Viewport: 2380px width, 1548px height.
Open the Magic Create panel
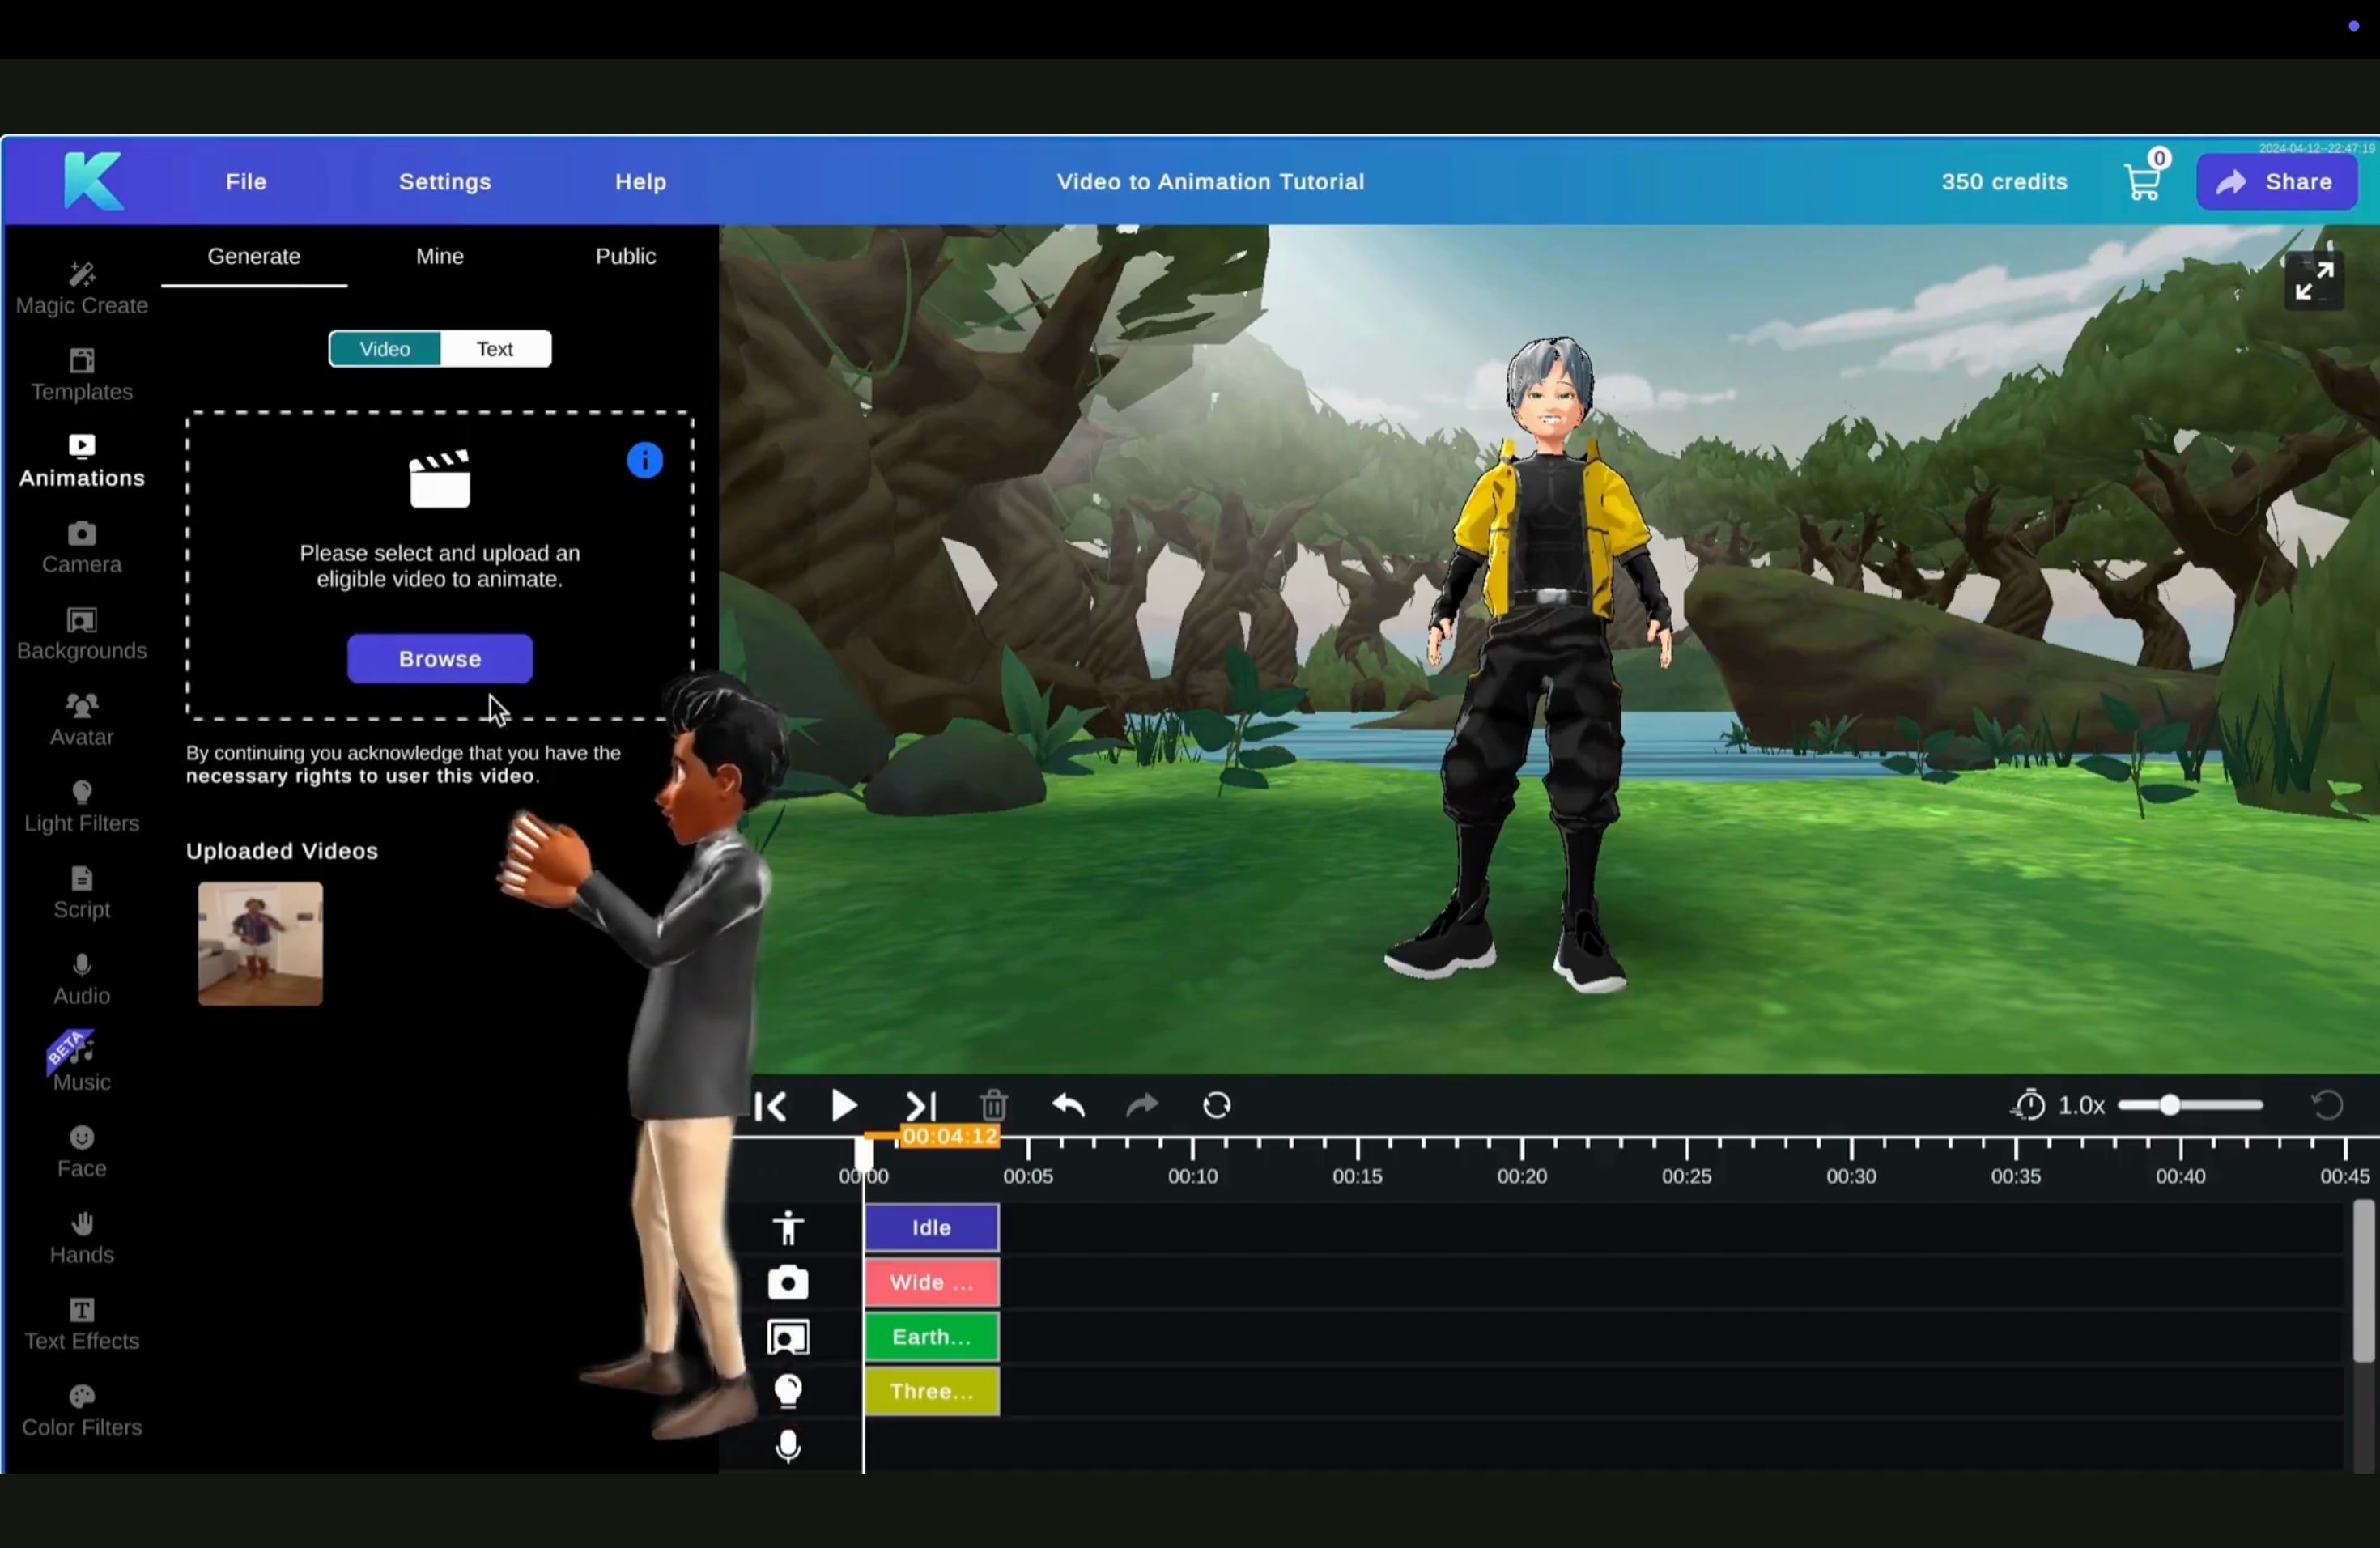pyautogui.click(x=82, y=288)
